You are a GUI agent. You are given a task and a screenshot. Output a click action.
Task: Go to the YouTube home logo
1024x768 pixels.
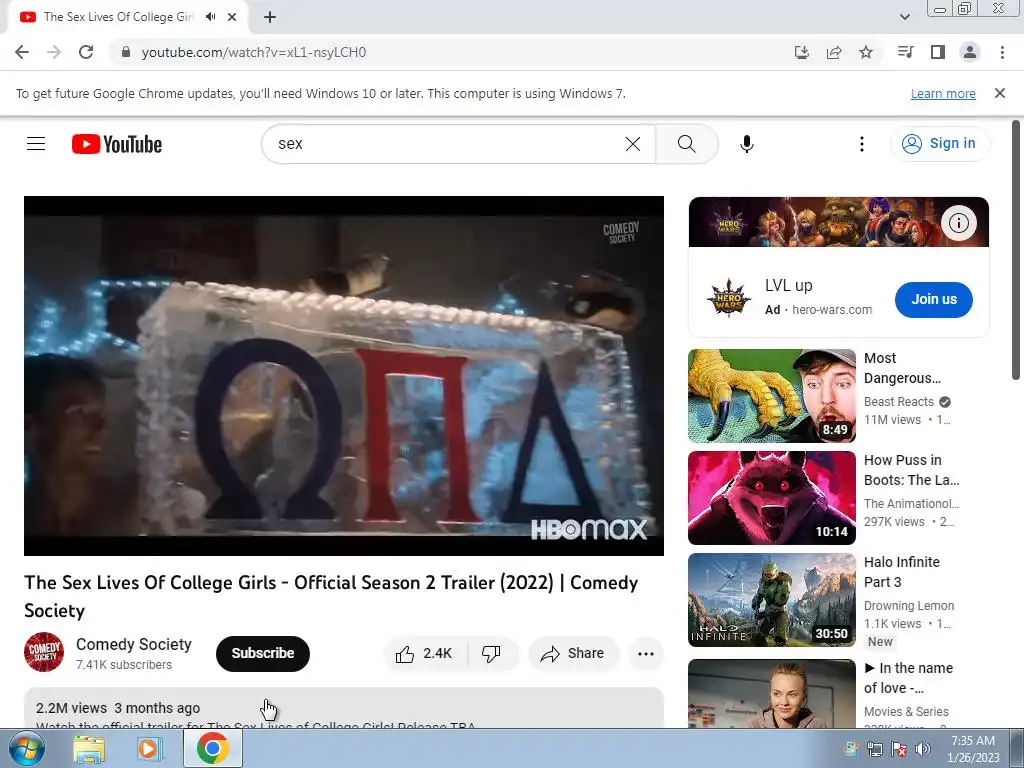pos(117,144)
